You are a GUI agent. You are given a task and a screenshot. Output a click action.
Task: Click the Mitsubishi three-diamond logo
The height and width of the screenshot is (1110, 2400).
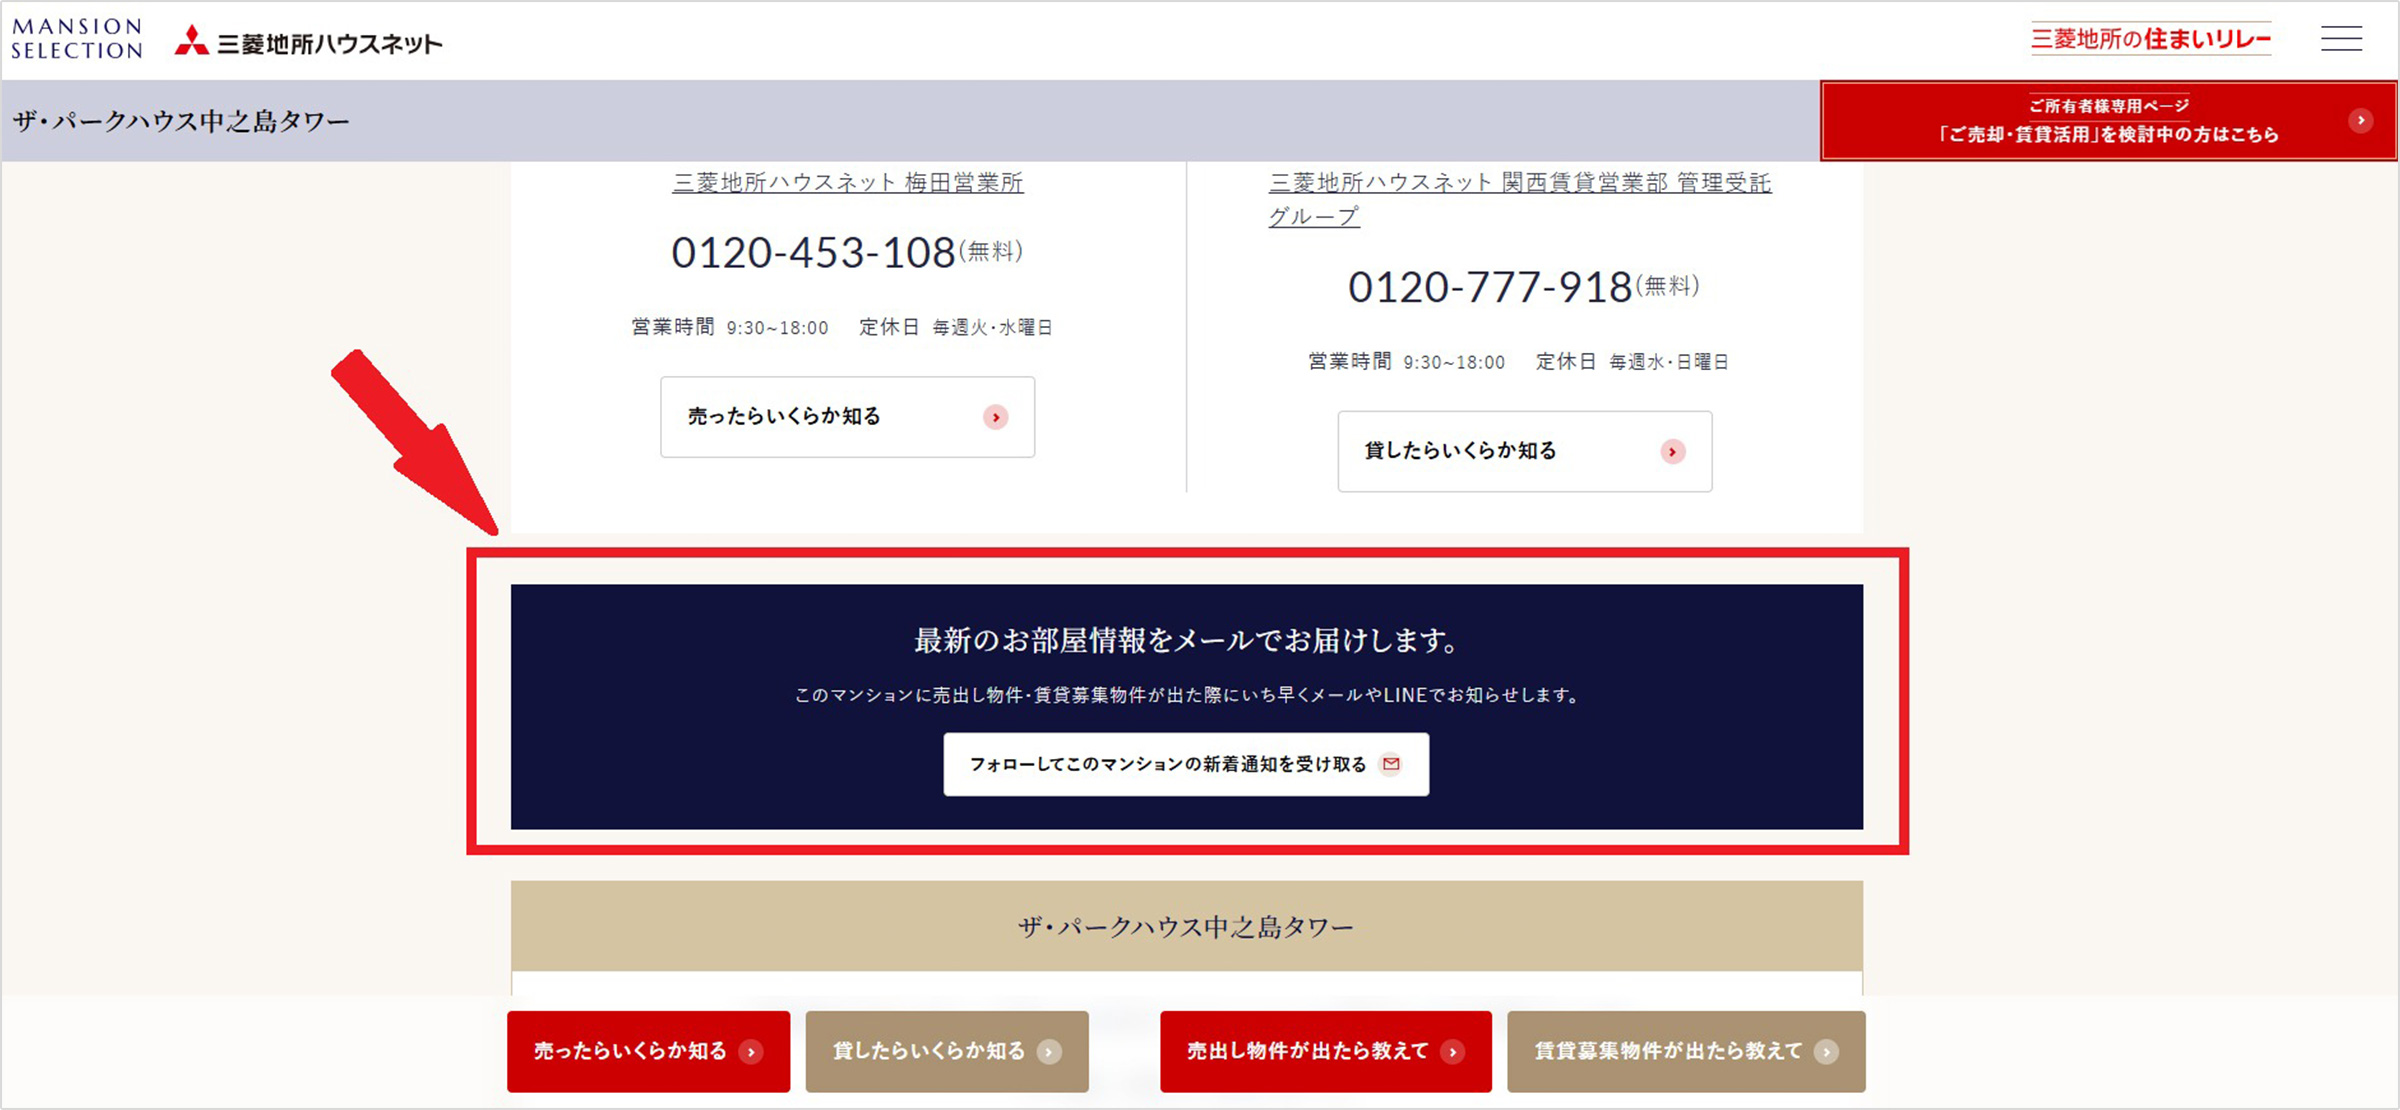pos(192,41)
